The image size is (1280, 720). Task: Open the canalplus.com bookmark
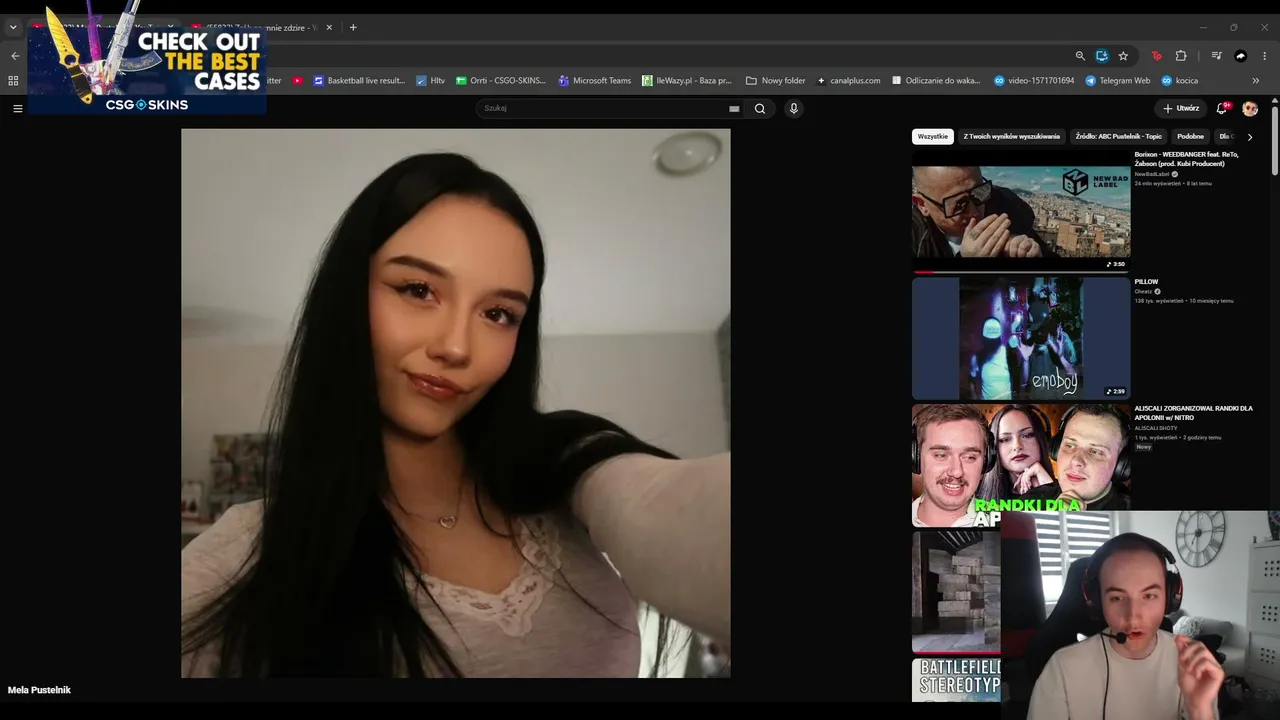coord(849,81)
